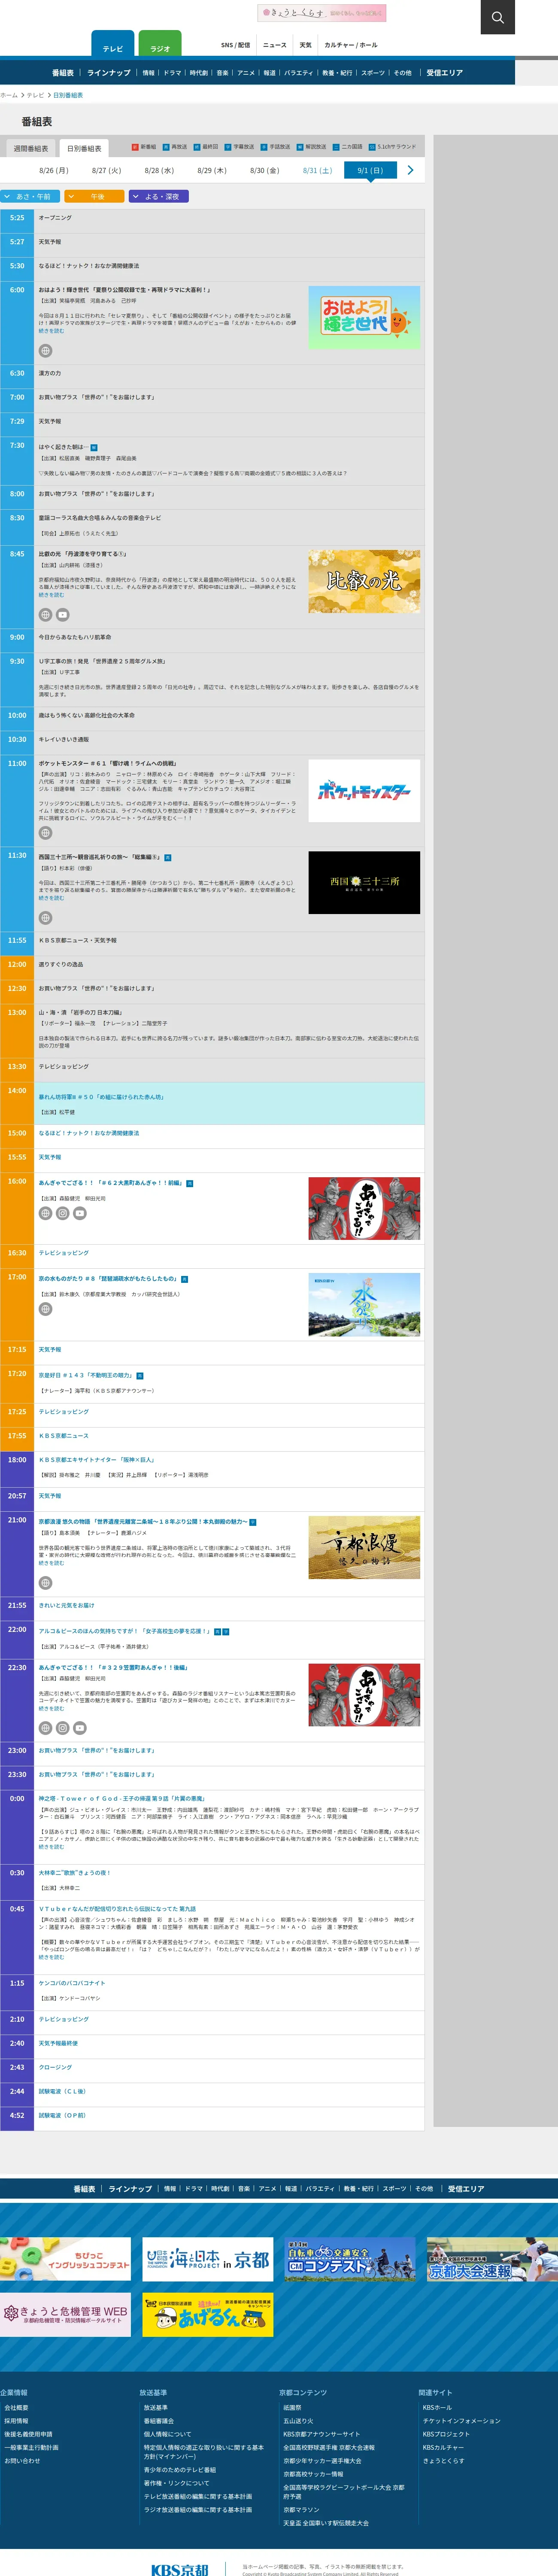Image resolution: width=558 pixels, height=2576 pixels.
Task: Click the next-week arrow beside 9/1 (日)
Action: pyautogui.click(x=410, y=170)
